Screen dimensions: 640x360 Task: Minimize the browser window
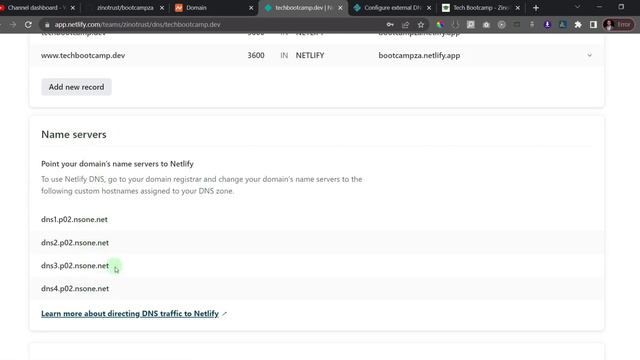click(599, 7)
